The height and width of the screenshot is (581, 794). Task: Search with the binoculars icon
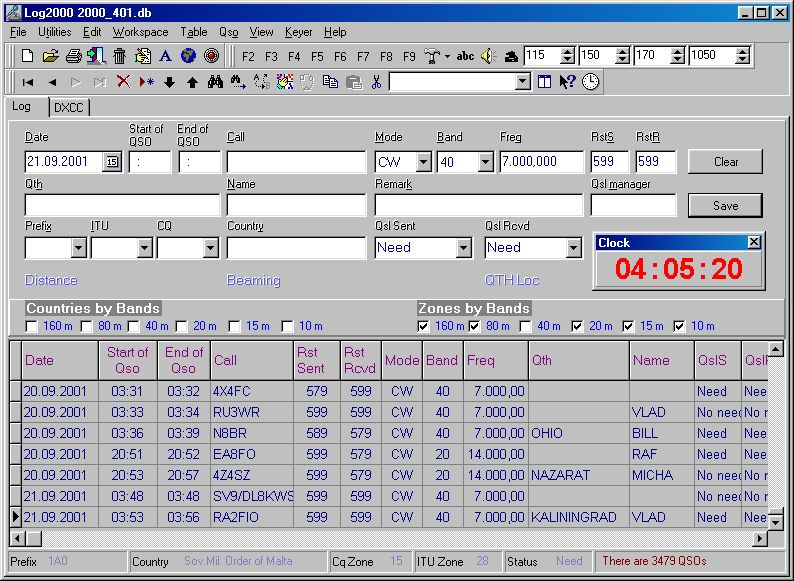point(215,82)
